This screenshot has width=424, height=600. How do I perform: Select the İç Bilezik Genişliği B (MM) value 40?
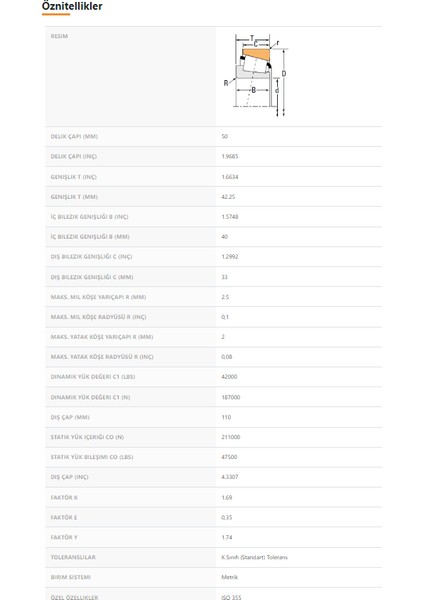(x=225, y=236)
